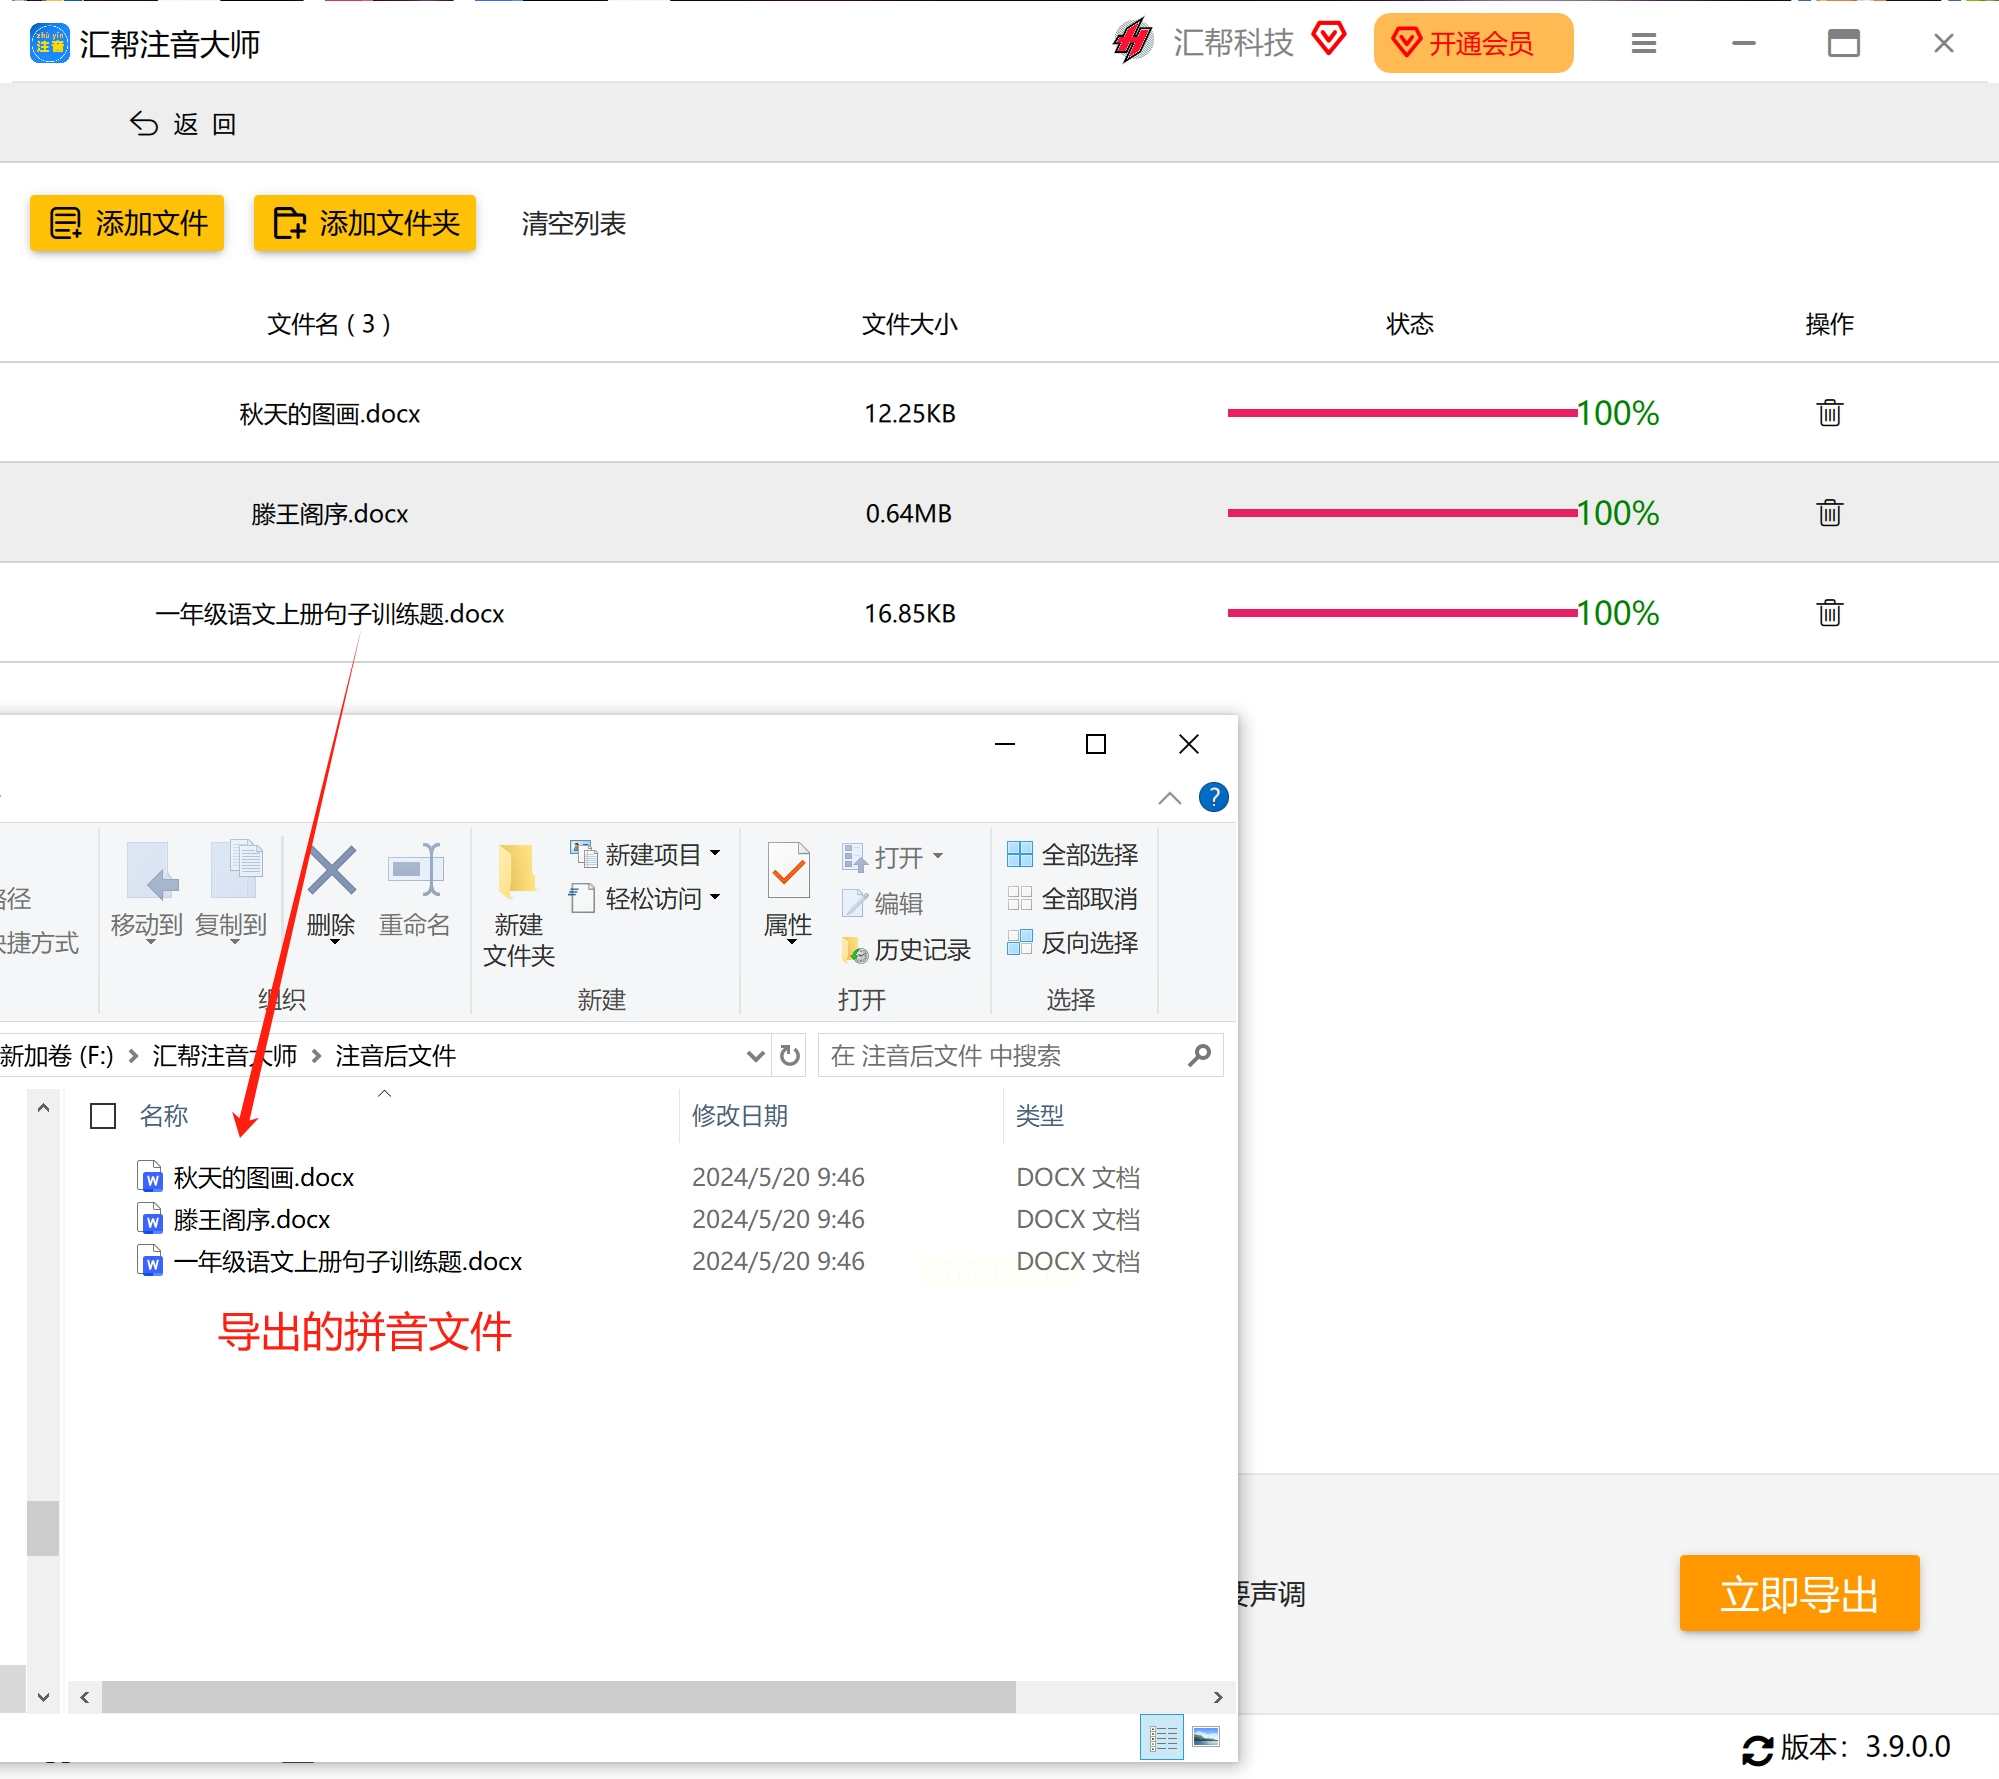Click the 返回 back item
The height and width of the screenshot is (1779, 1999).
tap(183, 124)
